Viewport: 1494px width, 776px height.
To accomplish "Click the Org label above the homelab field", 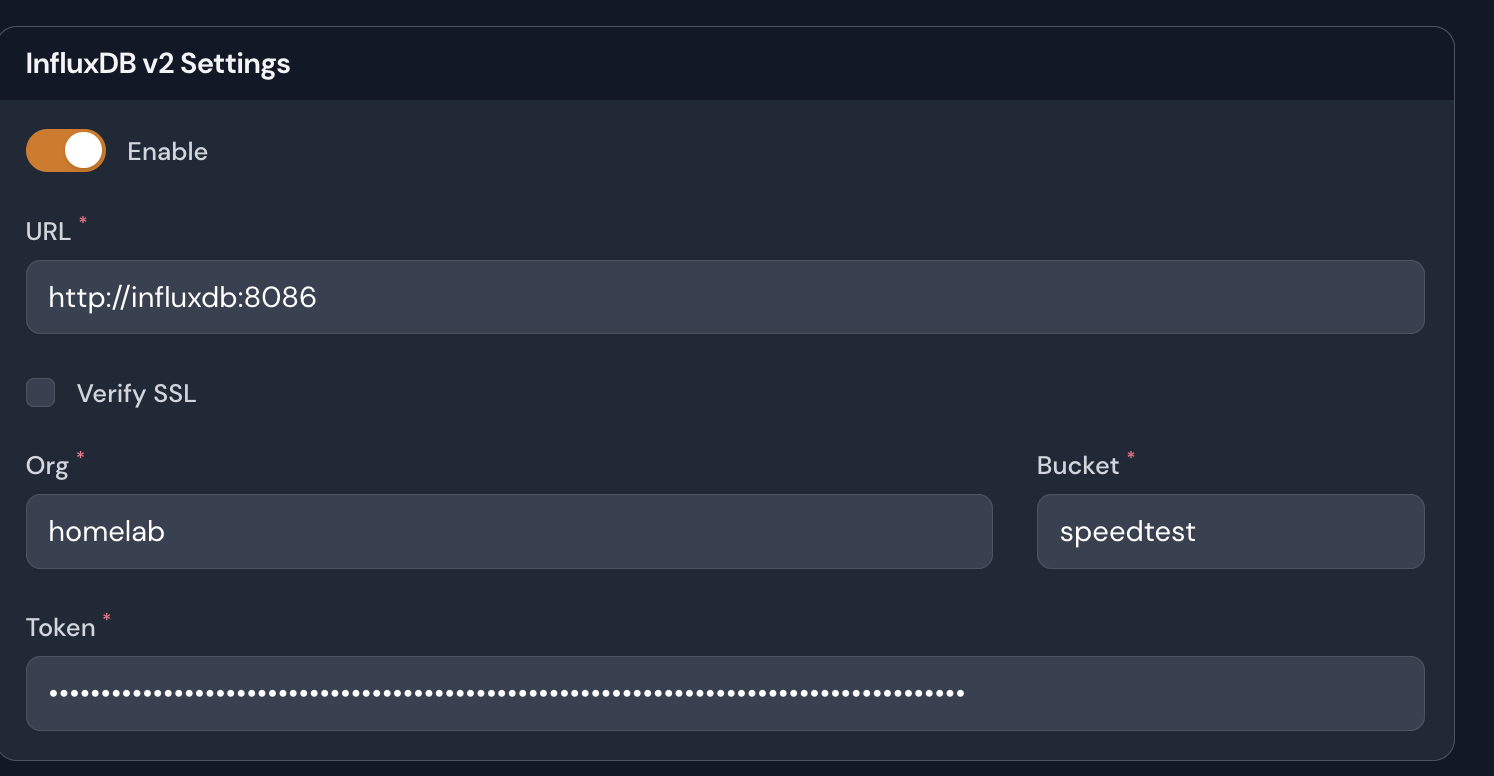I will pyautogui.click(x=45, y=465).
